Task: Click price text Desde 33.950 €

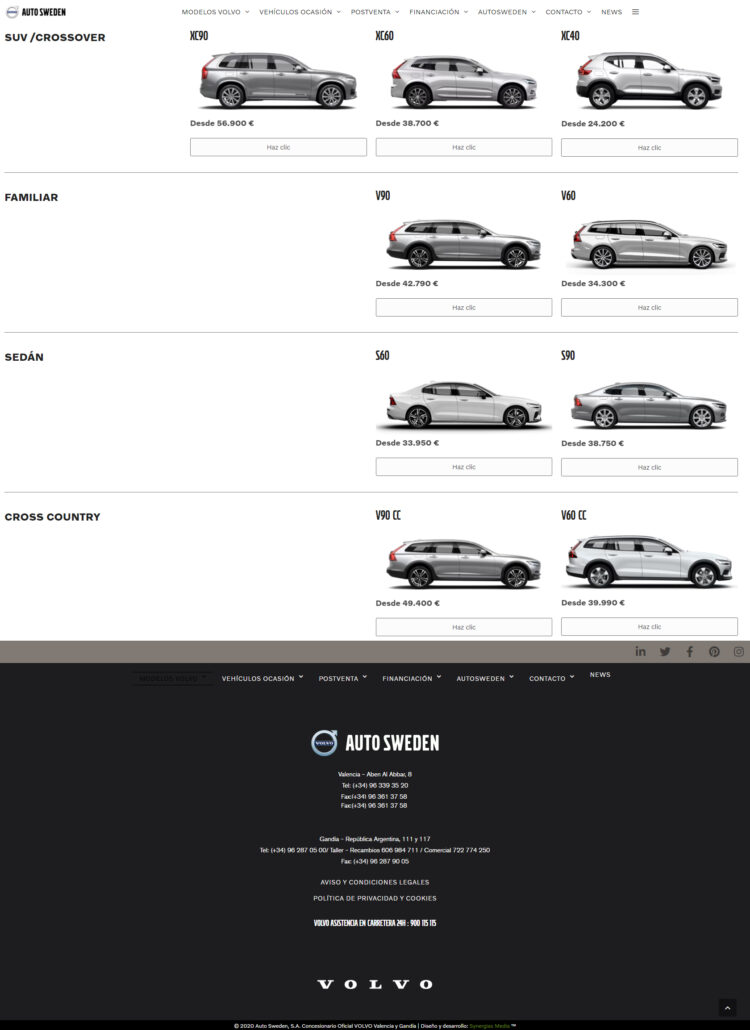Action: coord(407,443)
